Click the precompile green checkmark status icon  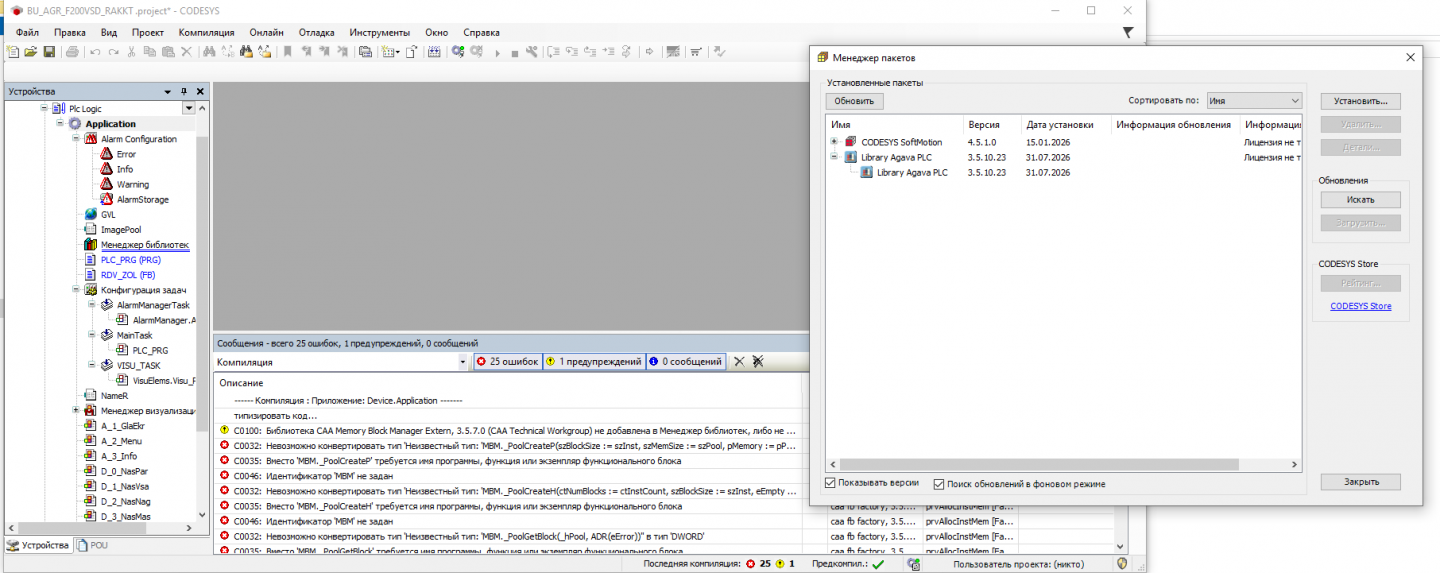point(878,564)
